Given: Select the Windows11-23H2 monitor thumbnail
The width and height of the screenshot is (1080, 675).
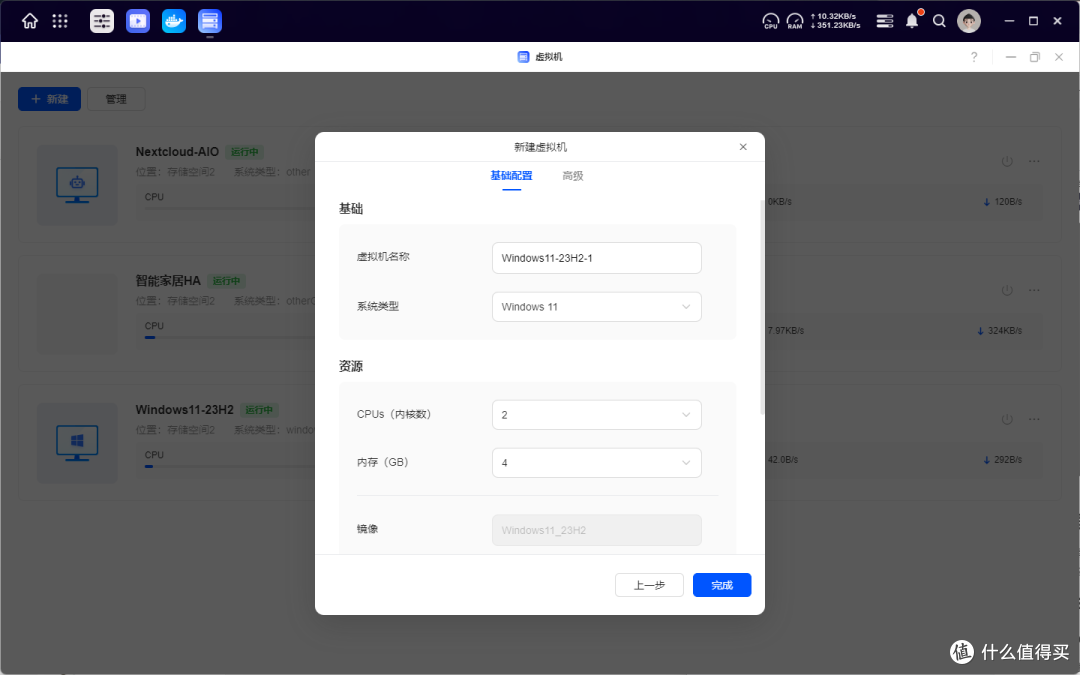Looking at the screenshot, I should pyautogui.click(x=77, y=443).
